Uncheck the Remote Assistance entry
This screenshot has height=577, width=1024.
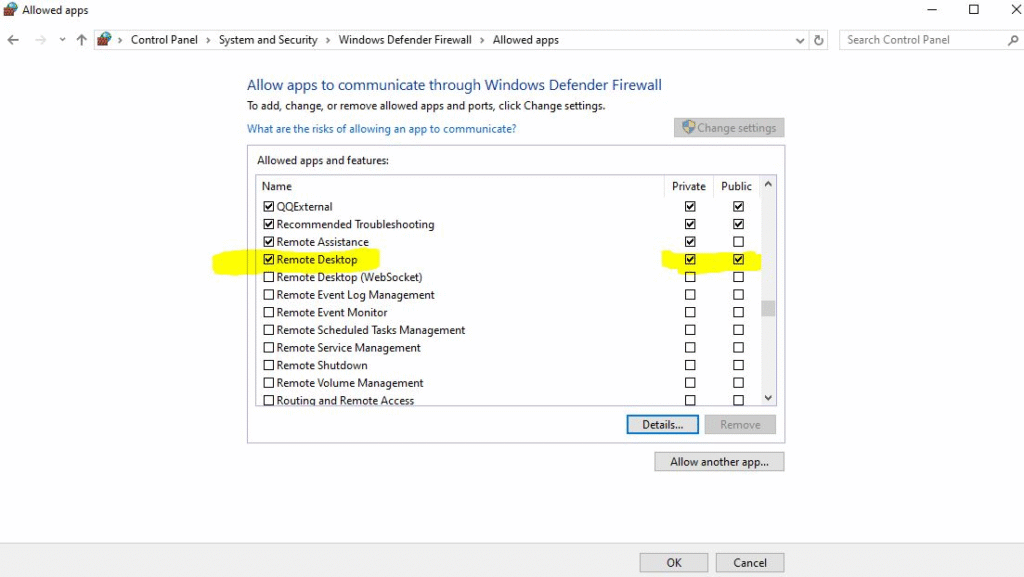coord(268,241)
